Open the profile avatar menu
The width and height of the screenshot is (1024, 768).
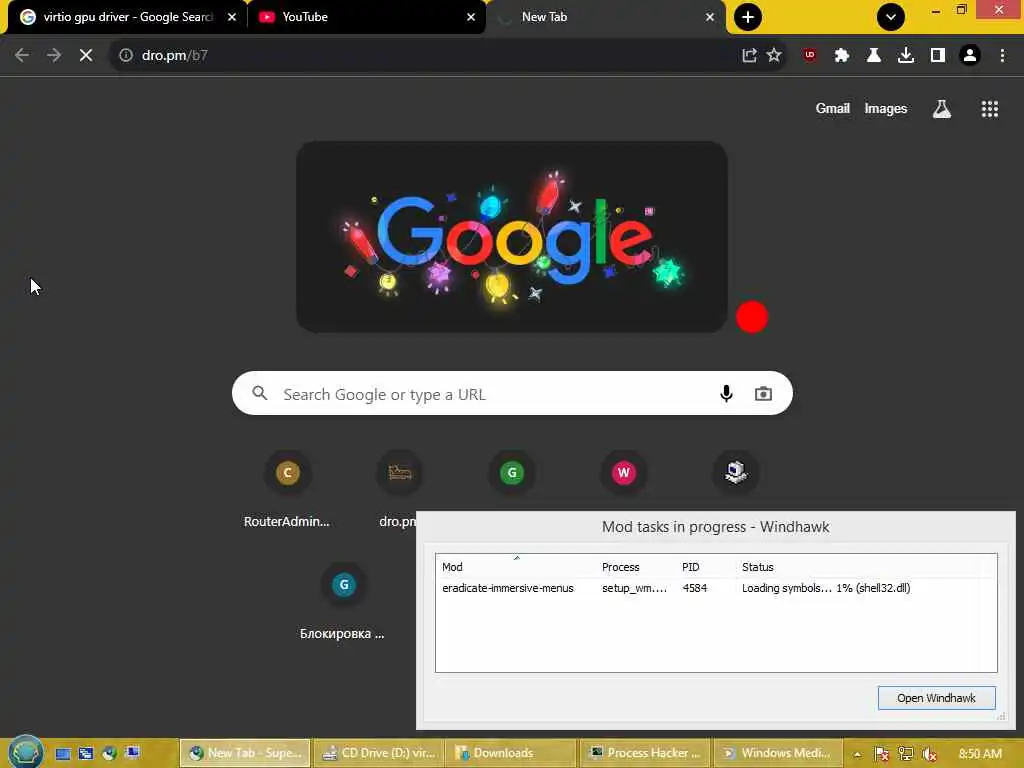[x=970, y=56]
